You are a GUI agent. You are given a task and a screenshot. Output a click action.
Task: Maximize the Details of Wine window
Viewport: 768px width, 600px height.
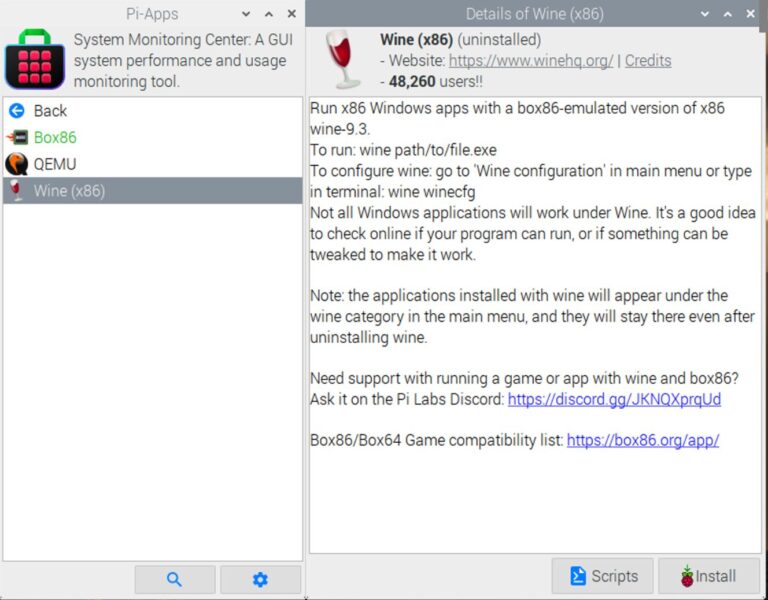730,14
